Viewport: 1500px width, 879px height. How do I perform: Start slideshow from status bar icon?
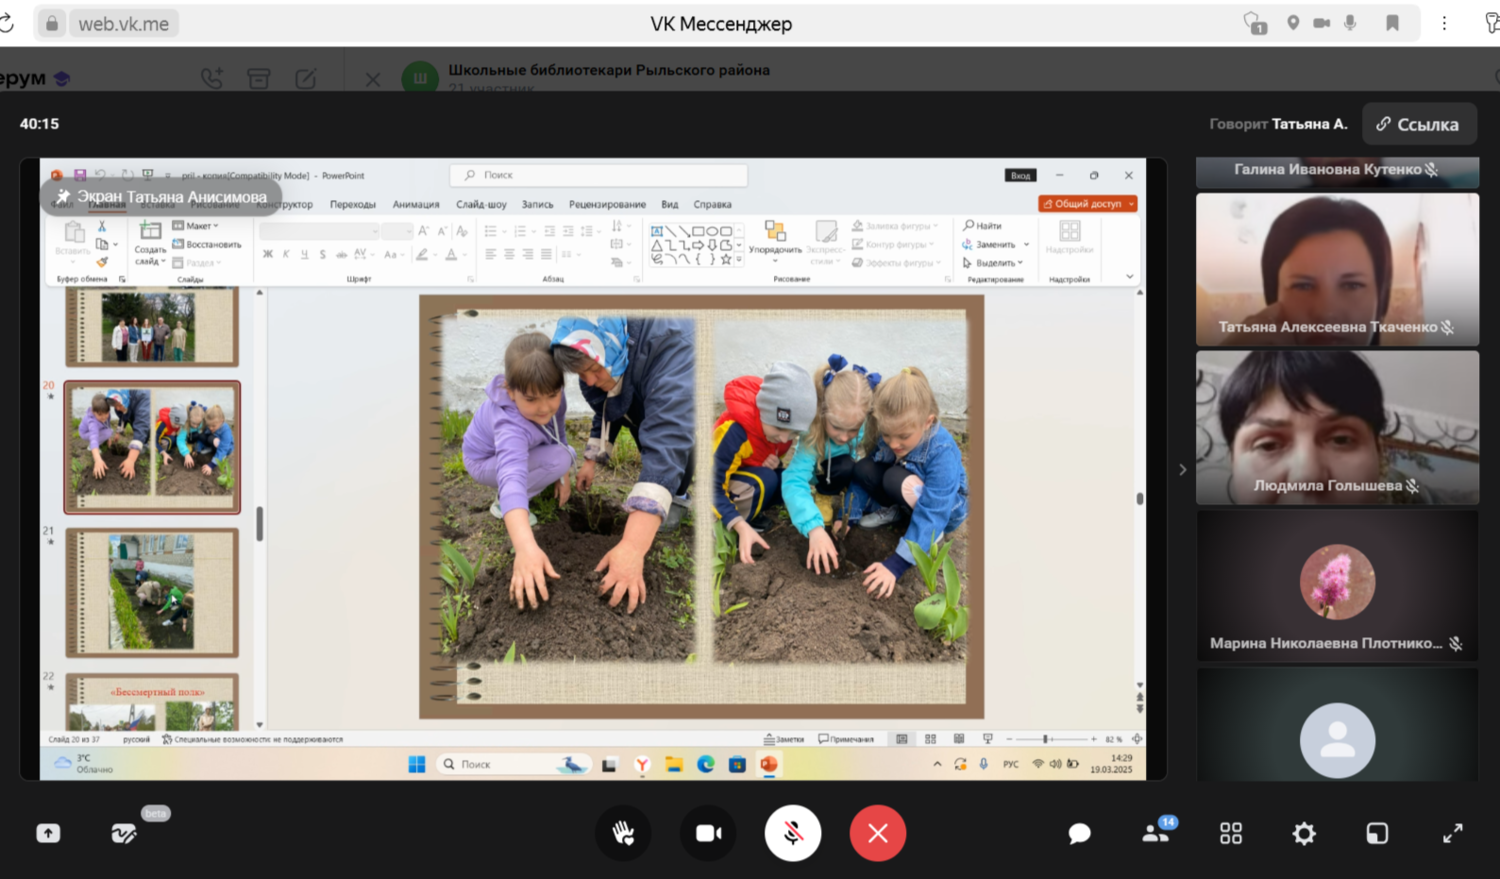988,739
